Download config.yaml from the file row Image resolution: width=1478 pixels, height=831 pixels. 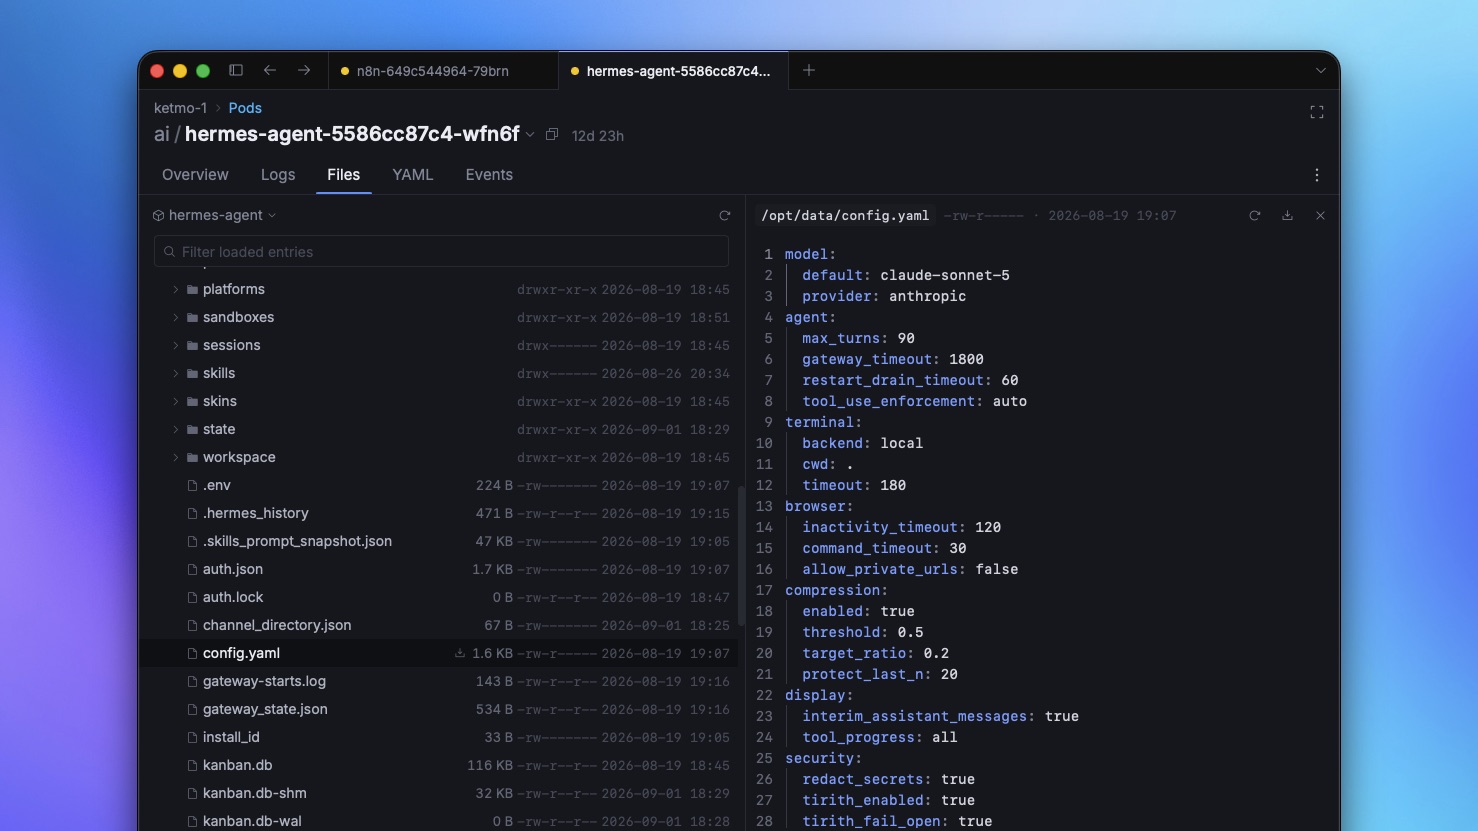(x=460, y=653)
